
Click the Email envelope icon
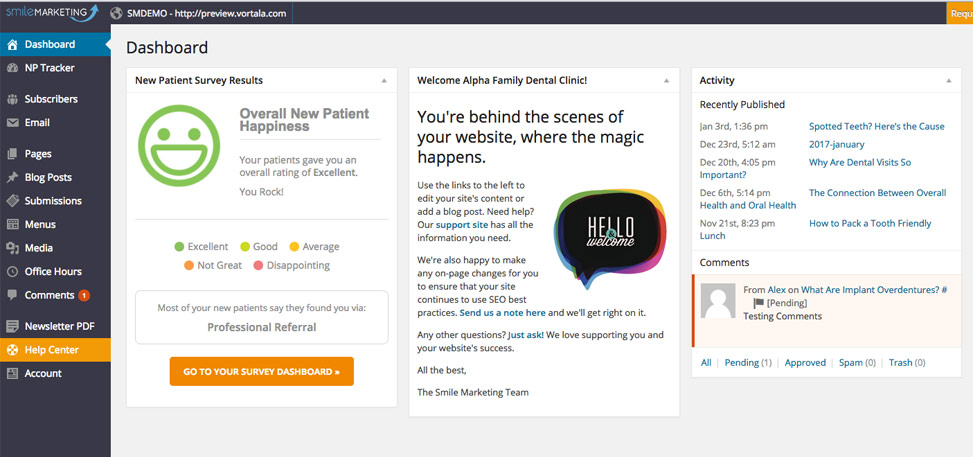point(12,123)
